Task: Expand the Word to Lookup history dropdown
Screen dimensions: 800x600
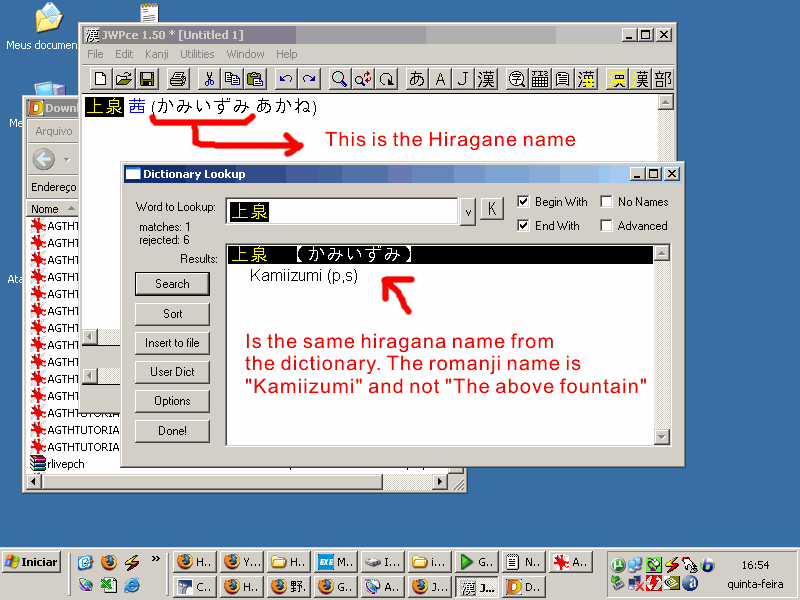Action: (468, 211)
